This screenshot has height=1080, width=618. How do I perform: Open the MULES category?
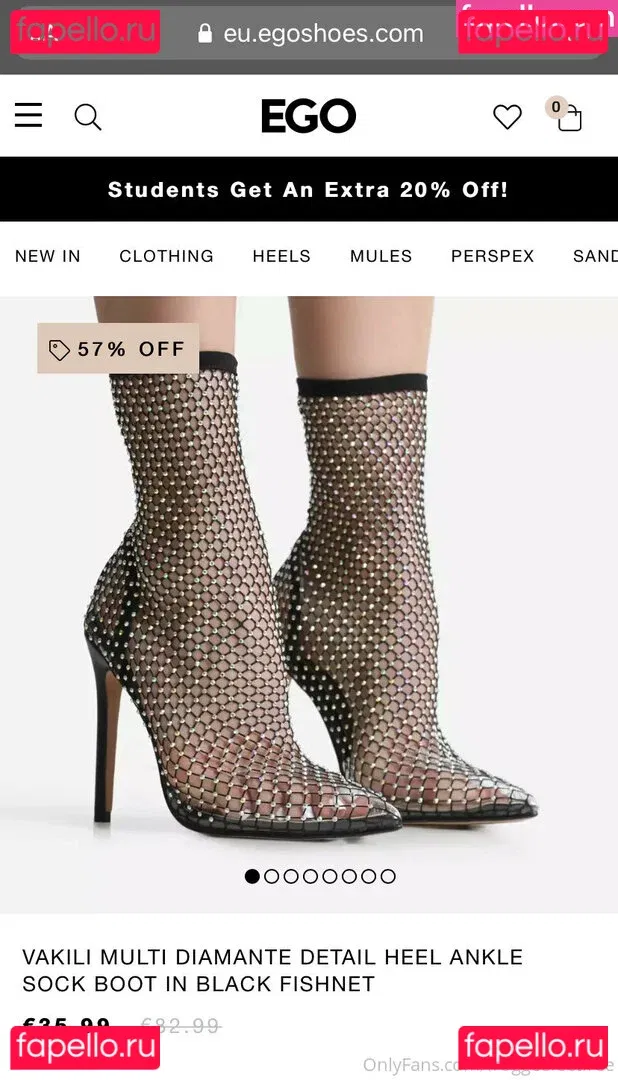pos(381,256)
